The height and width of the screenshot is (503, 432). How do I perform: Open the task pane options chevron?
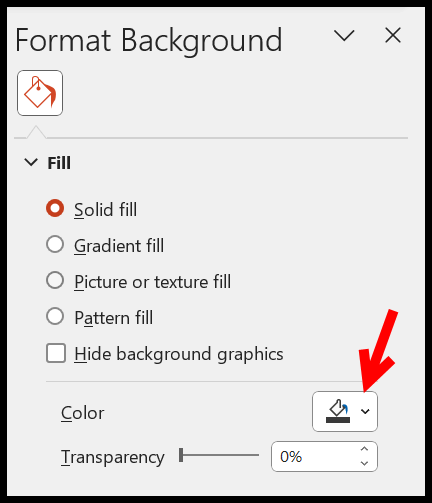coord(344,36)
